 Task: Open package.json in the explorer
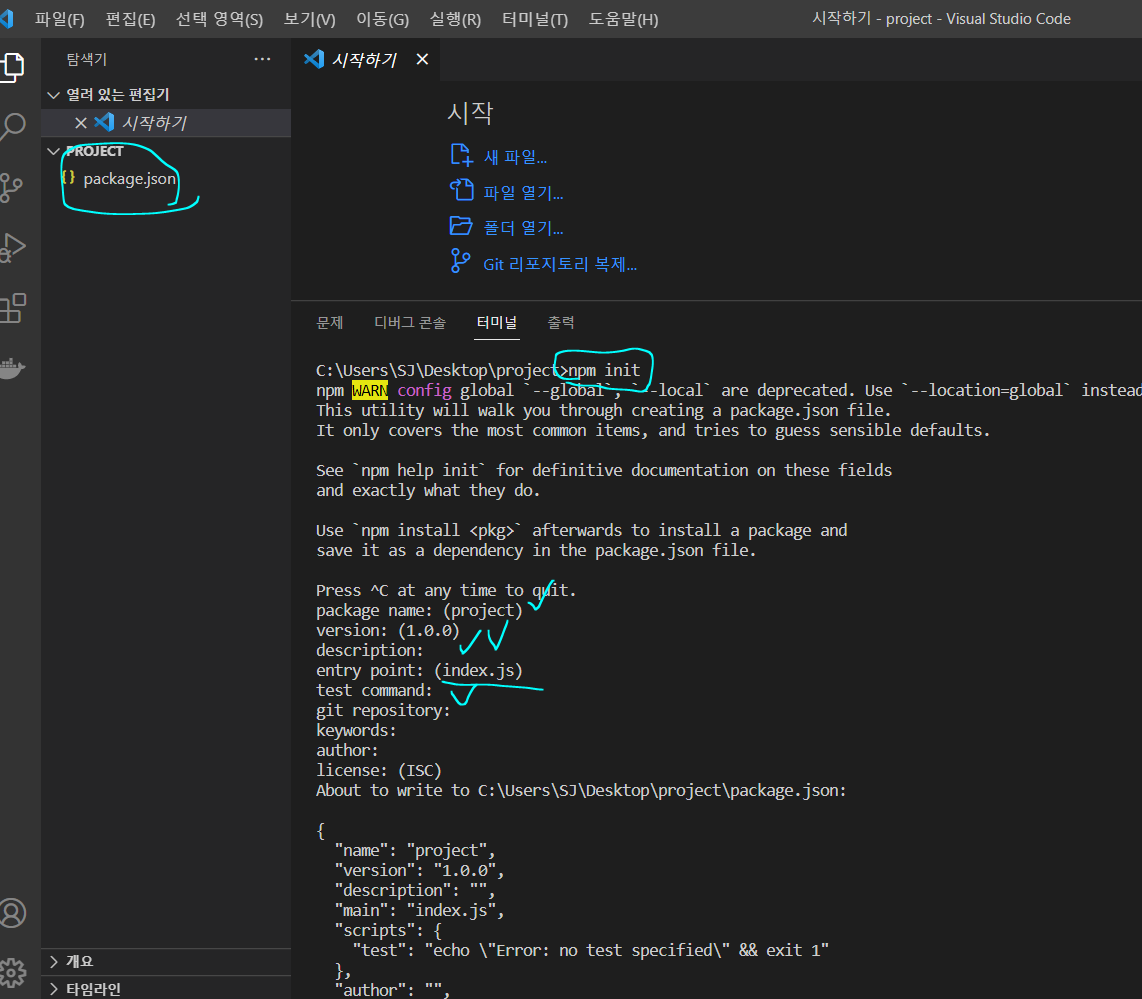pos(130,178)
